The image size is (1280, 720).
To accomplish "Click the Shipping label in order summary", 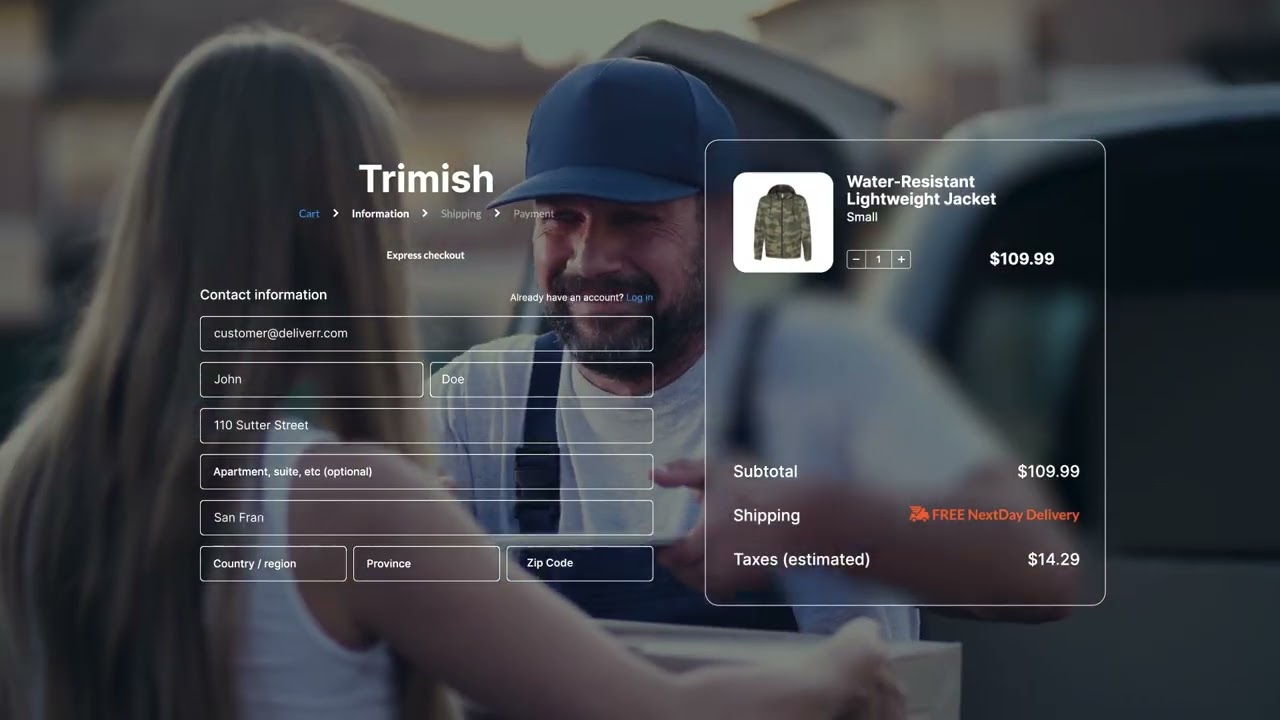I will (766, 515).
